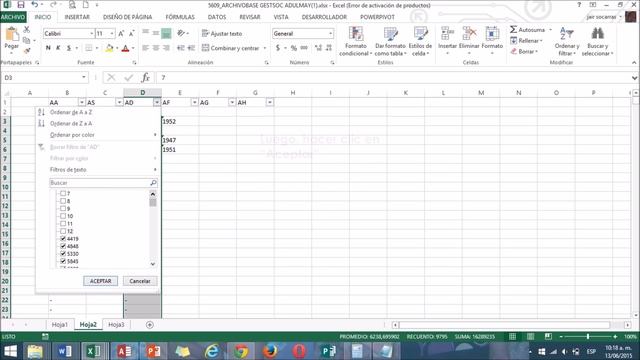Viewport: 640px width, 360px height.
Task: Adjust the zoom slider in status bar
Action: pos(588,337)
